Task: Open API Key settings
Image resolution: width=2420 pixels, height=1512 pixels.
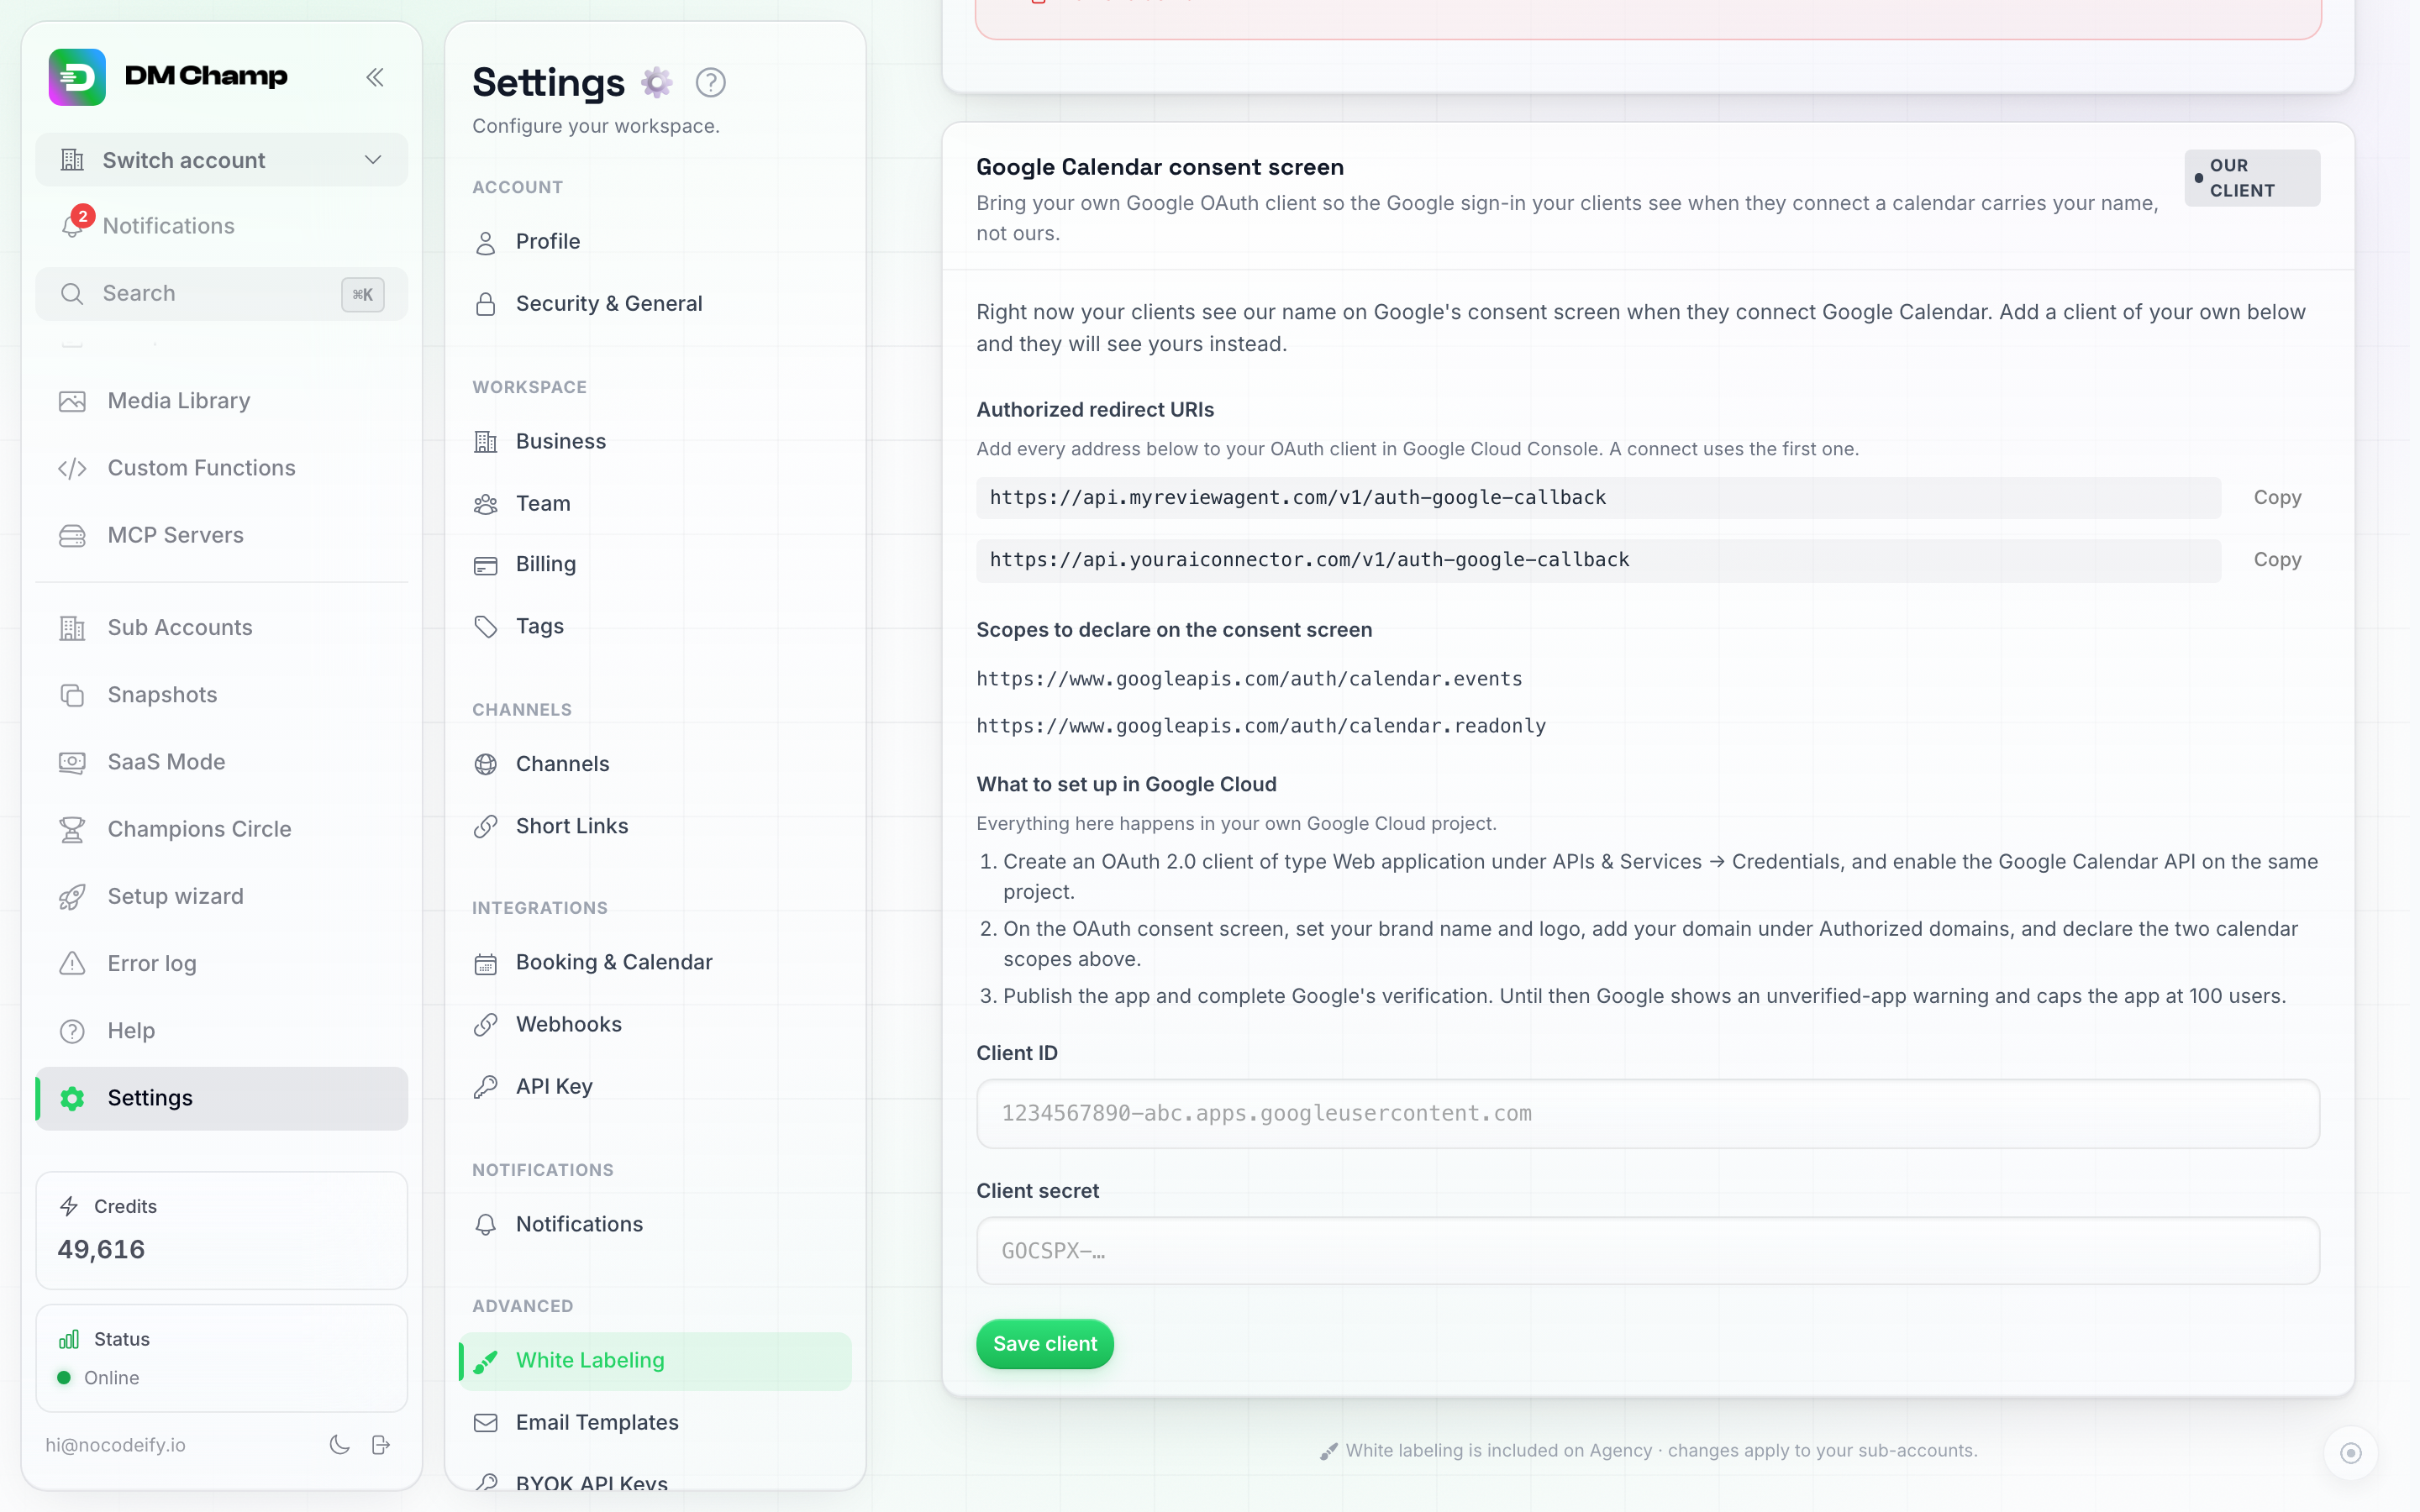Action: 655,1087
